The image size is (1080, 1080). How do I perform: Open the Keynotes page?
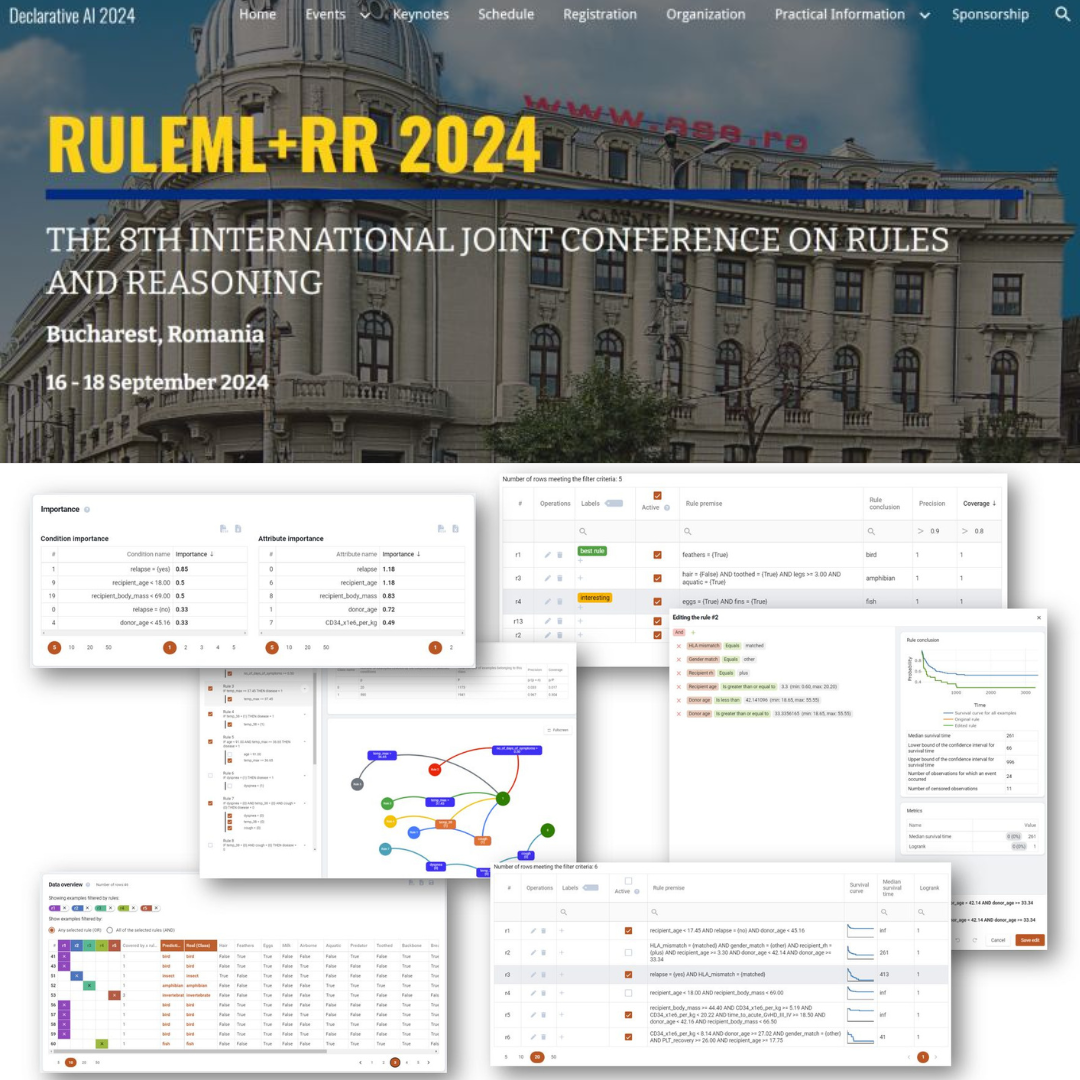click(421, 14)
